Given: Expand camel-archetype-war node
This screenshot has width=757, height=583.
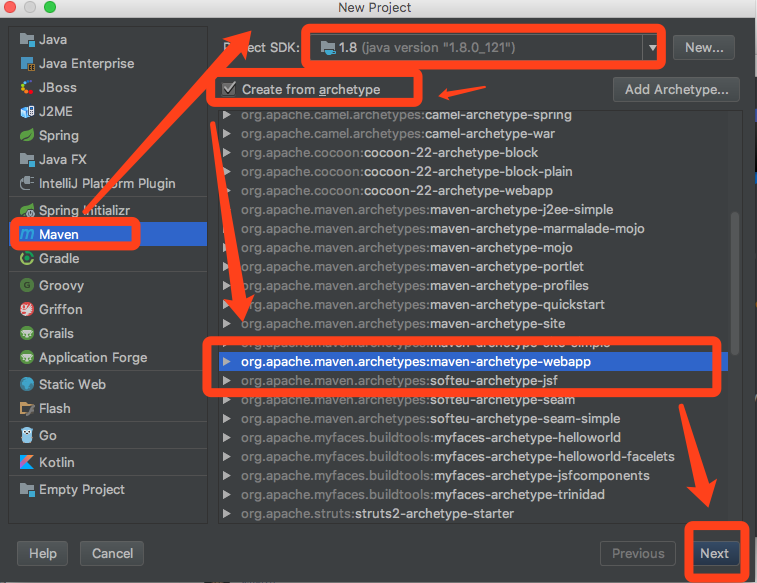Looking at the screenshot, I should coord(226,134).
